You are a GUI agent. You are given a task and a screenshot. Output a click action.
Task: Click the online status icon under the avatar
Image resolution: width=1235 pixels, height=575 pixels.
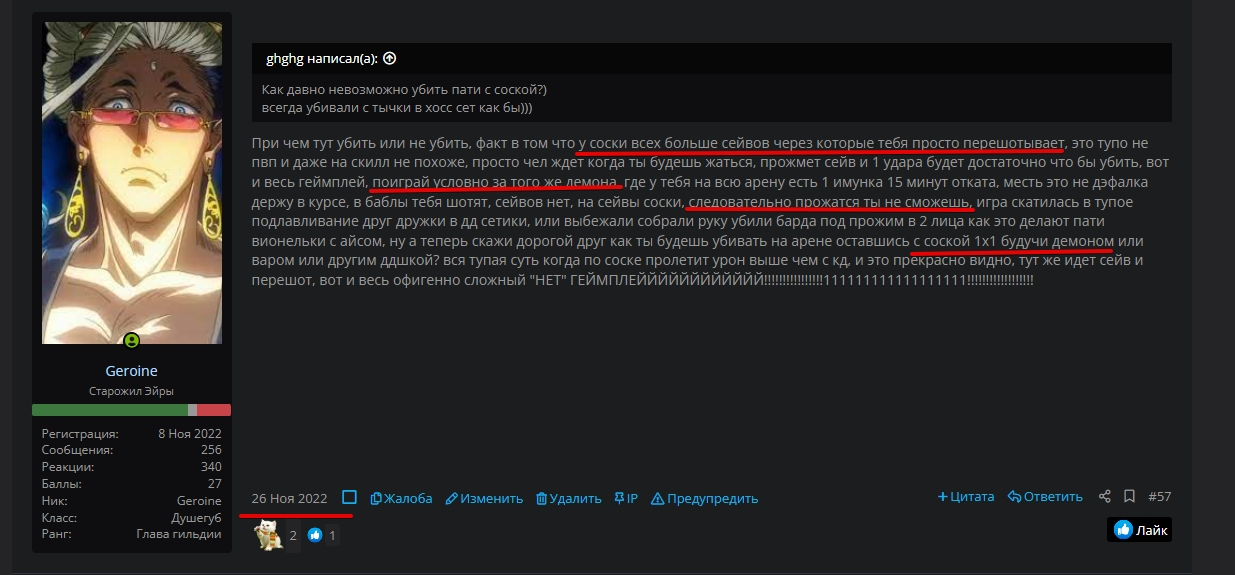coord(131,341)
